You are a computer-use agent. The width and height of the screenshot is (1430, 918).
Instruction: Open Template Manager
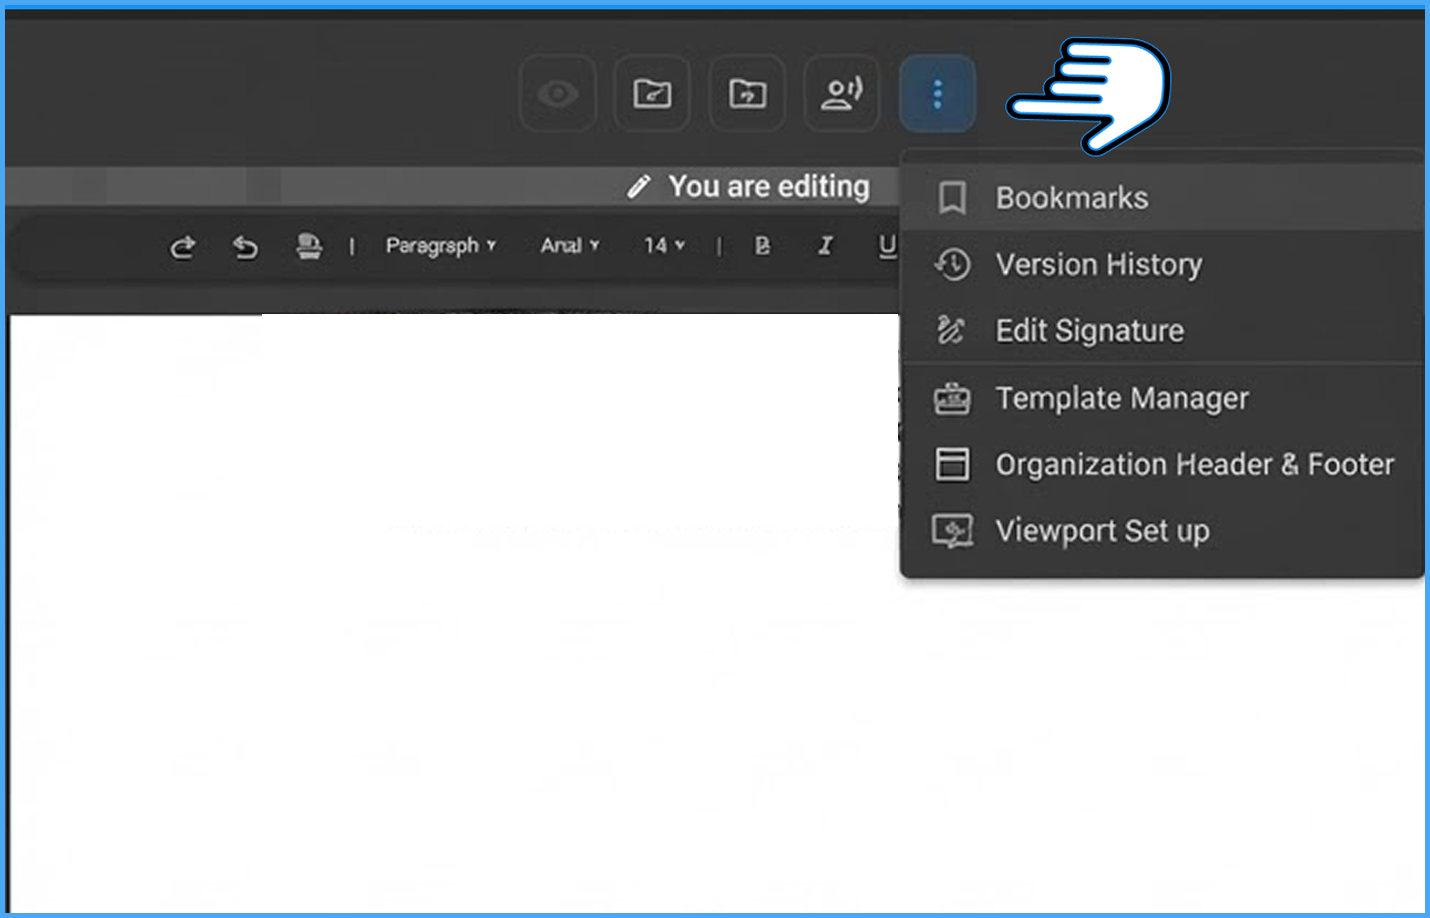(1162, 398)
